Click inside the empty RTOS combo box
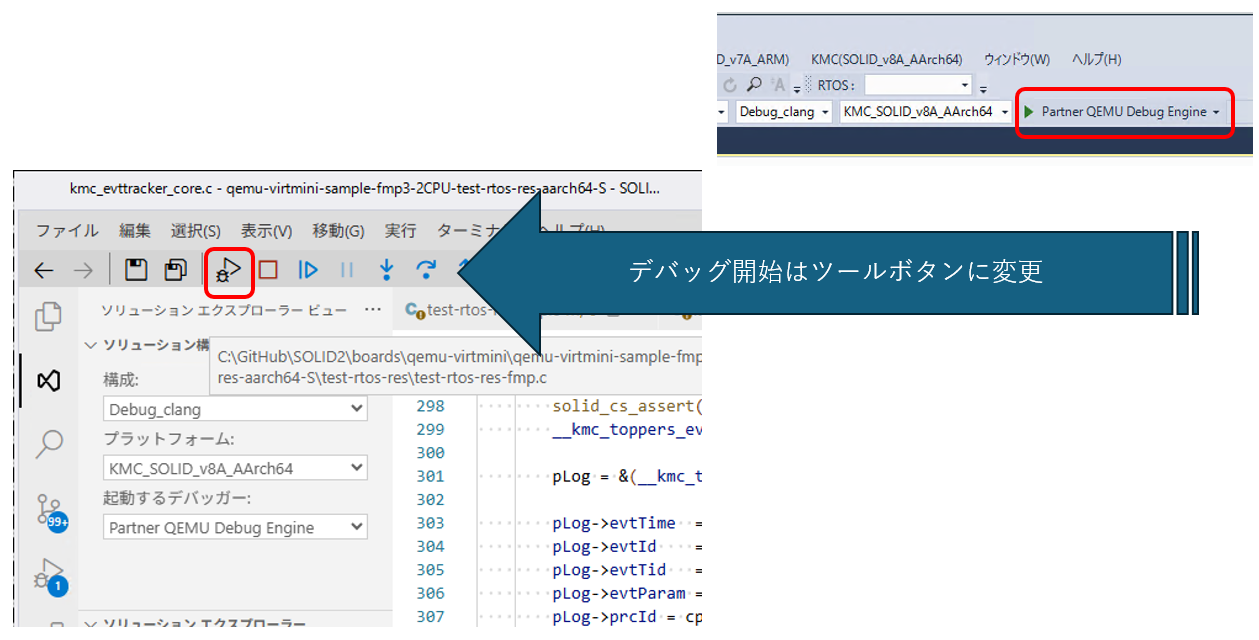This screenshot has width=1259, height=640. click(x=915, y=84)
